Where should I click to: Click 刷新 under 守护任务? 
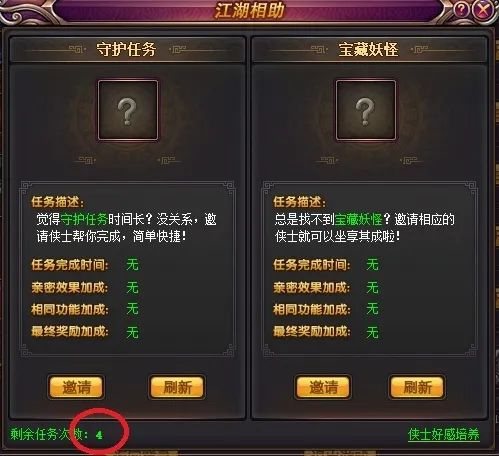177,387
